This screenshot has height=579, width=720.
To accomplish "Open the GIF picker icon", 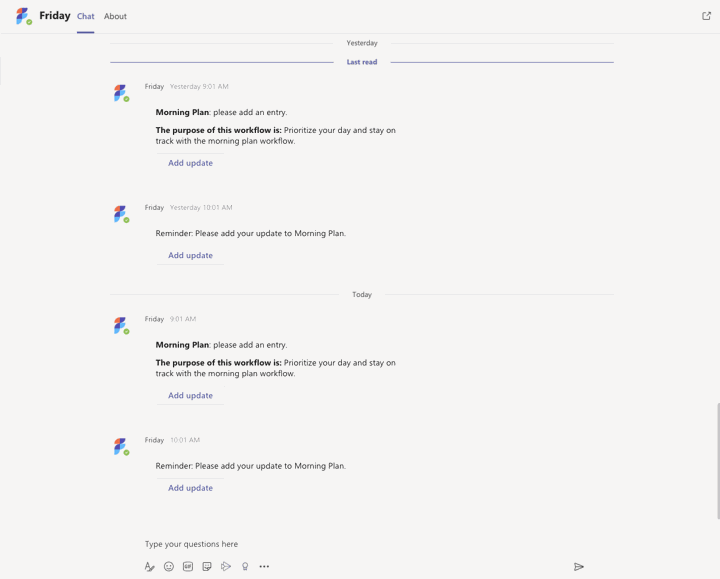I will coord(188,567).
